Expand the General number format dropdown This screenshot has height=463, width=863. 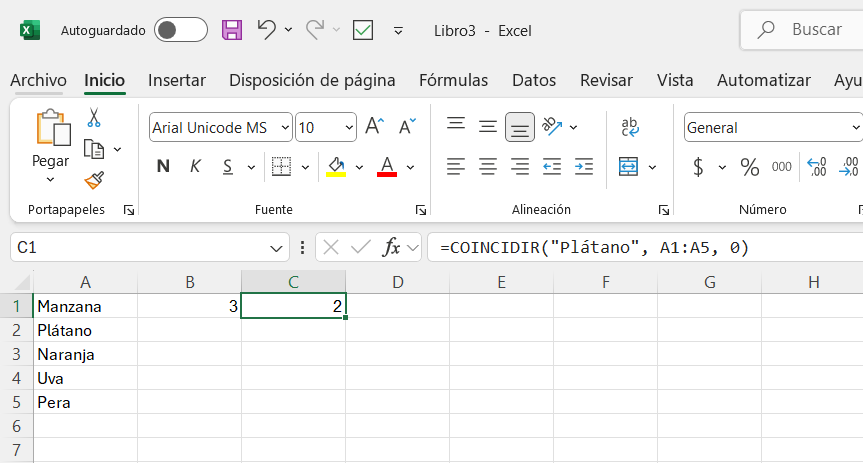855,128
